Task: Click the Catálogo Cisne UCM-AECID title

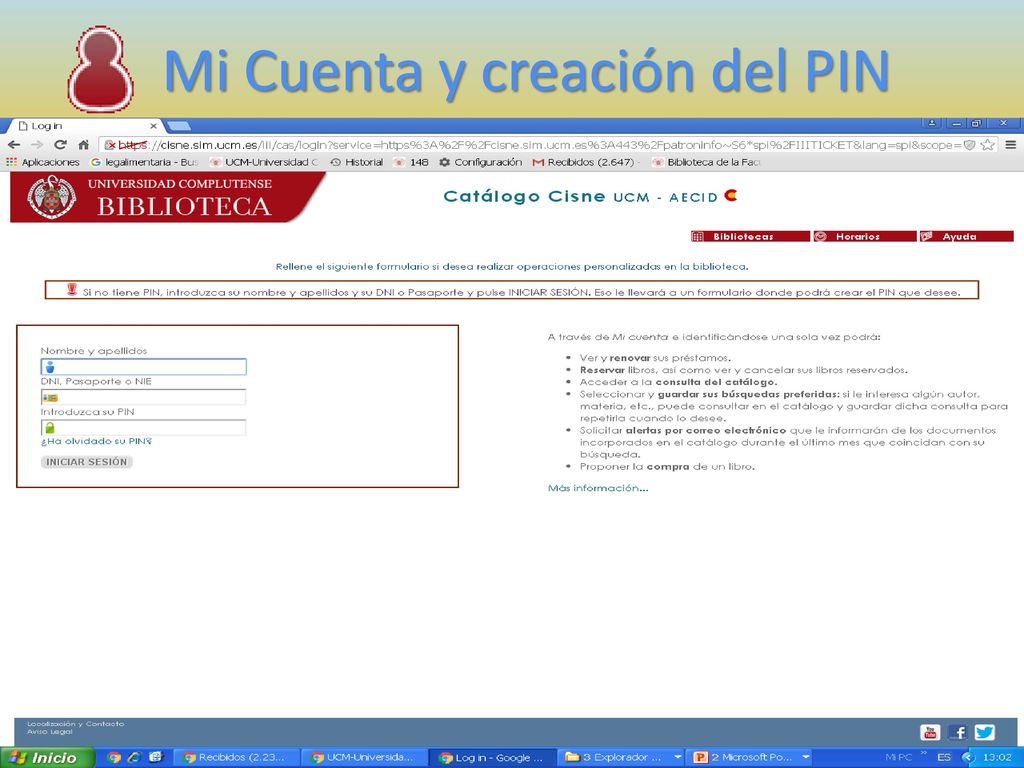Action: coord(590,196)
